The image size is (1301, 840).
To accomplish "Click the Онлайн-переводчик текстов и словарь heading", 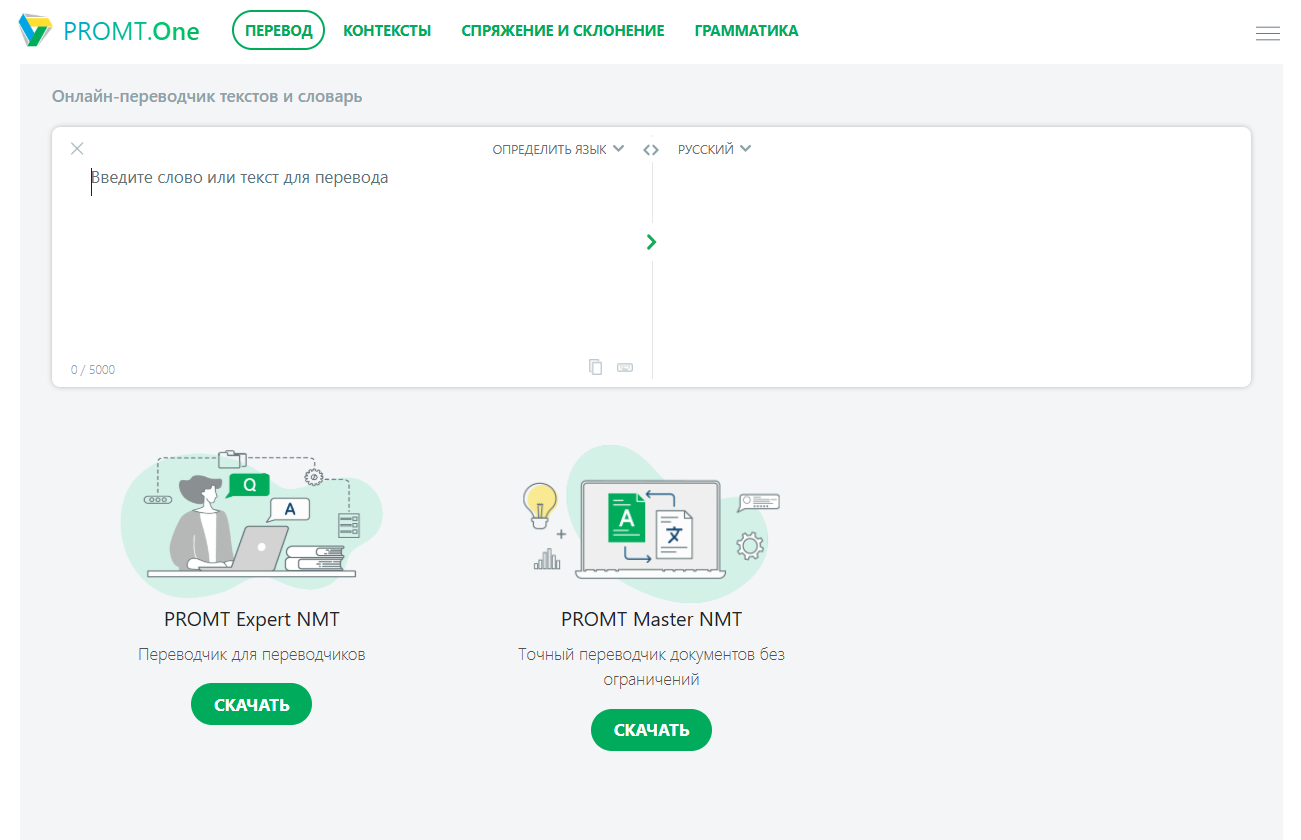I will pyautogui.click(x=207, y=97).
